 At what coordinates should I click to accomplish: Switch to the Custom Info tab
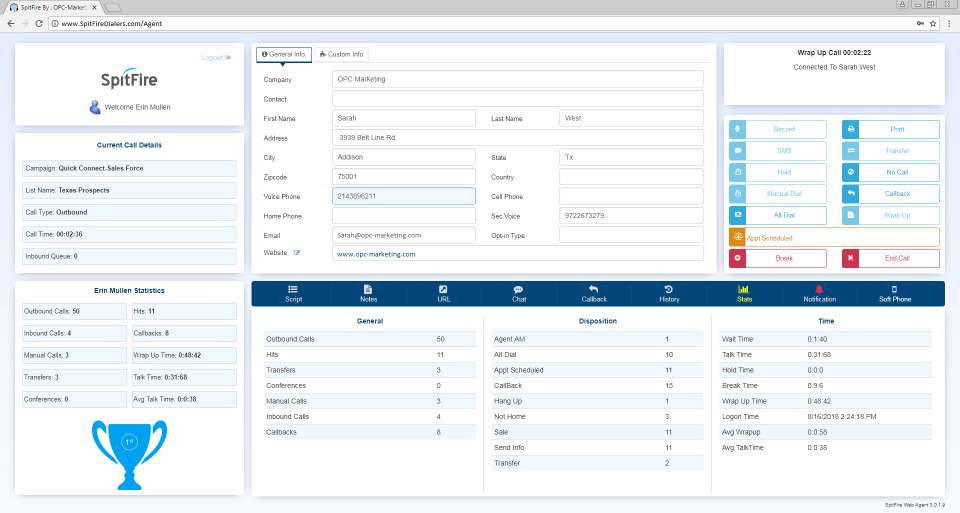point(342,54)
